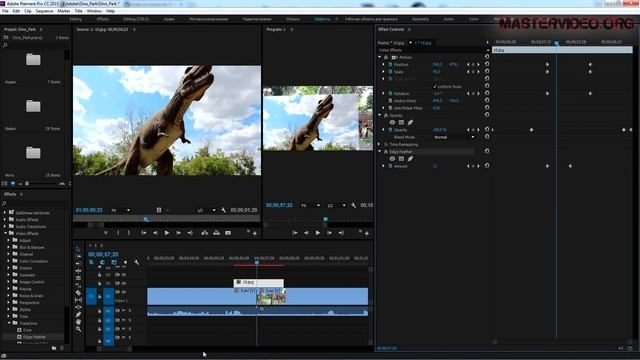The image size is (640, 360).
Task: Click Source monitor playhead slider
Action: 146,219
